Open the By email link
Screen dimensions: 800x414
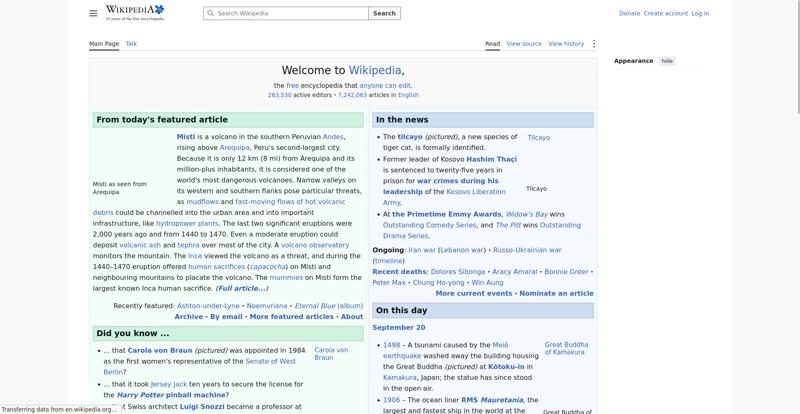click(x=226, y=316)
